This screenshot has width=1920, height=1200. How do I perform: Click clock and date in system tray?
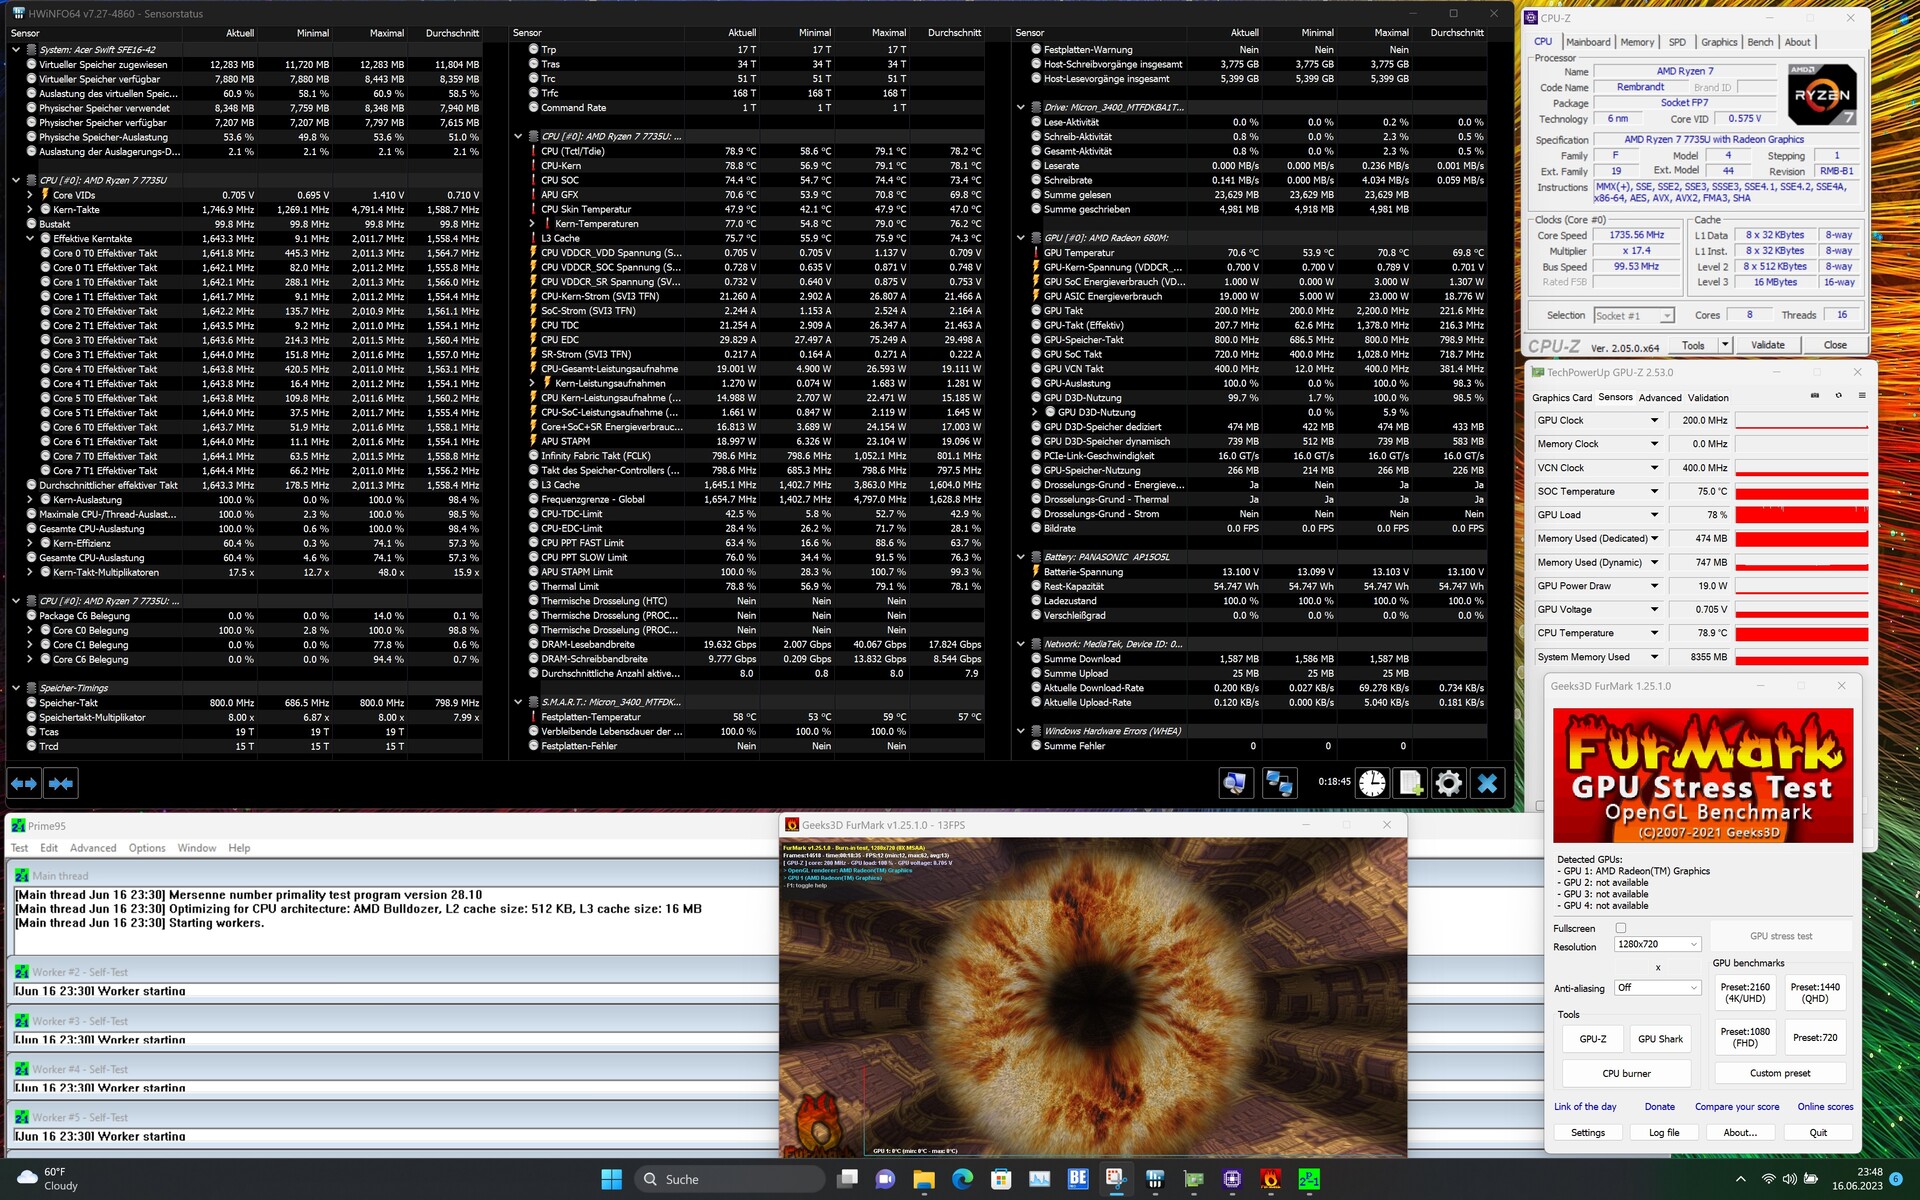[x=1857, y=1179]
